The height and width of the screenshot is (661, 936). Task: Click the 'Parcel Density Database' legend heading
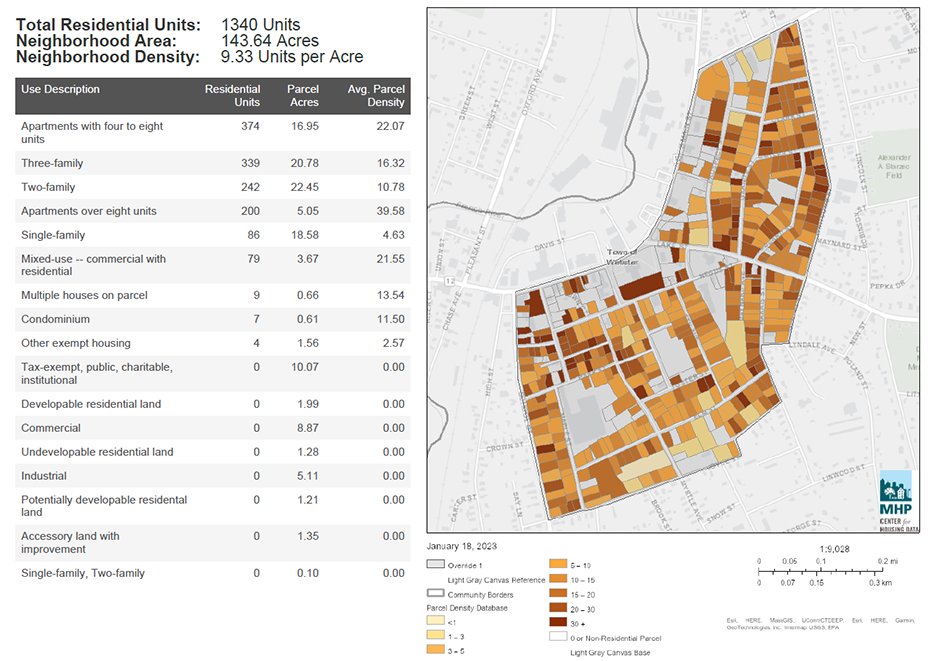[x=467, y=607]
